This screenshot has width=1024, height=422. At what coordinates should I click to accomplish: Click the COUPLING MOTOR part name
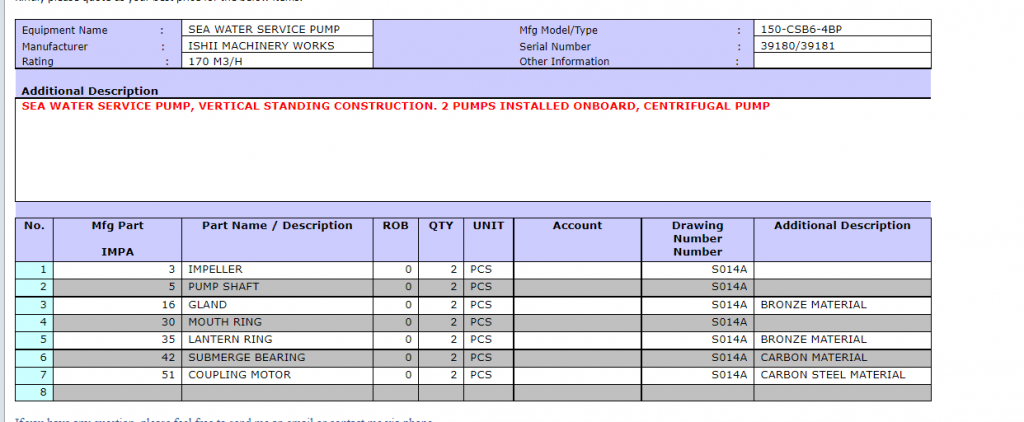pyautogui.click(x=277, y=375)
